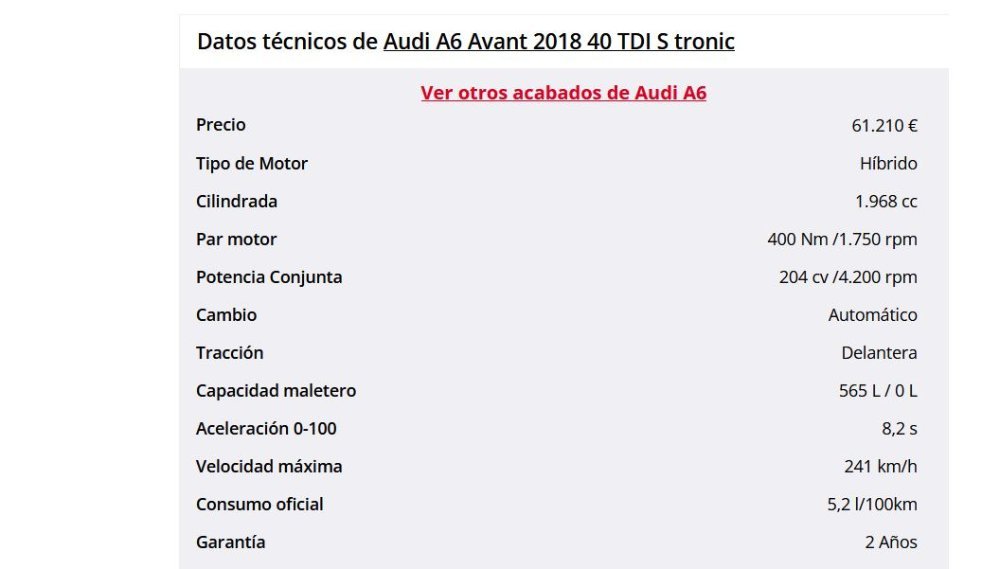Select the Tipo de Motor row label
Screen dimensions: 1000x569
252,163
